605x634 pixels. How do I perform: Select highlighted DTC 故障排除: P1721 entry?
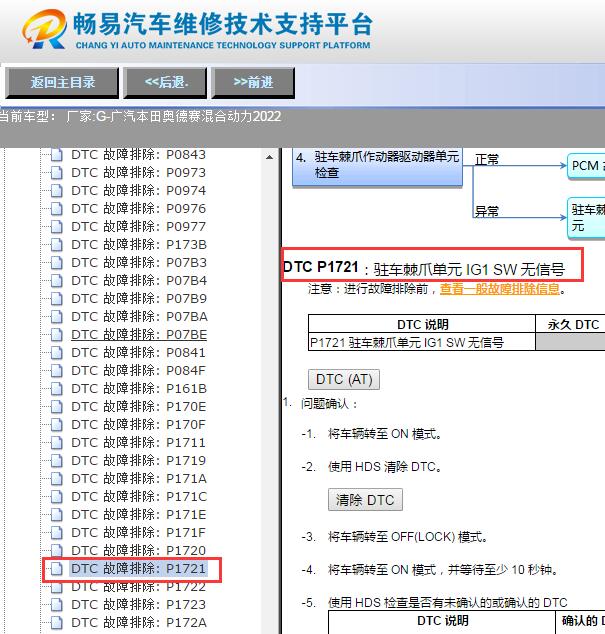point(138,568)
